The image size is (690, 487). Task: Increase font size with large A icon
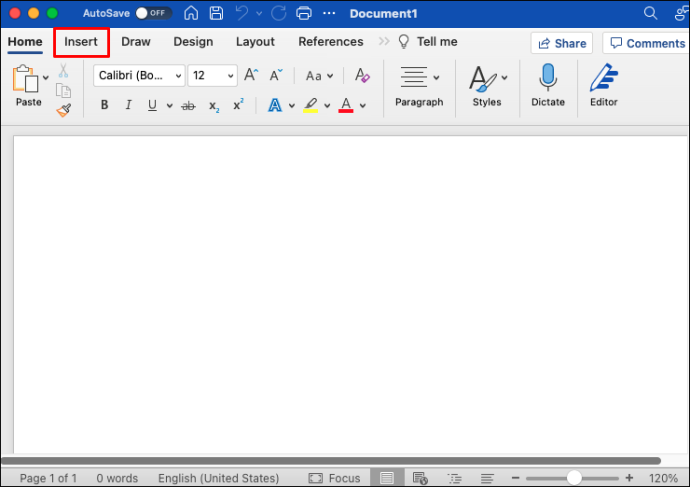click(x=251, y=75)
